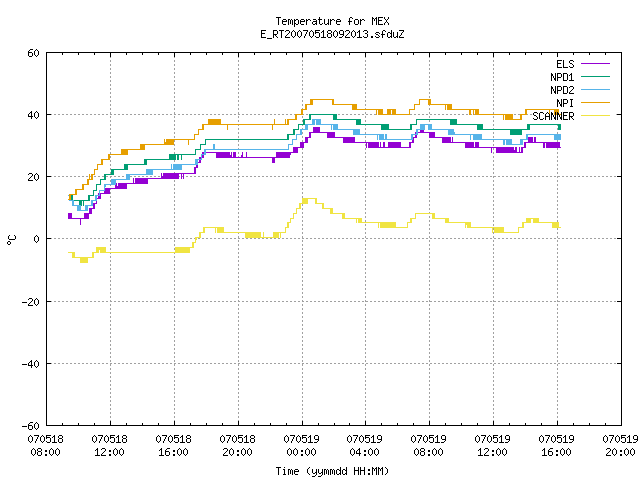Click the blue NPD2 legend line sample
640x480 pixels.
595,90
